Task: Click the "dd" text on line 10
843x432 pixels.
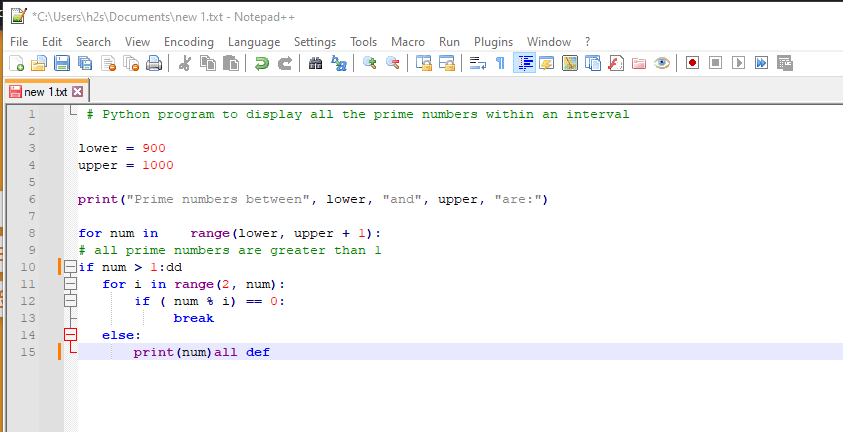Action: pos(174,267)
